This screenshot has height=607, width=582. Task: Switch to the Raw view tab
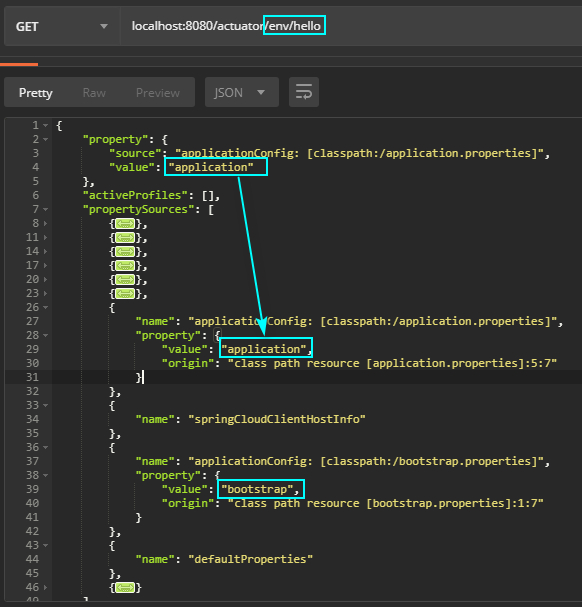pyautogui.click(x=94, y=93)
